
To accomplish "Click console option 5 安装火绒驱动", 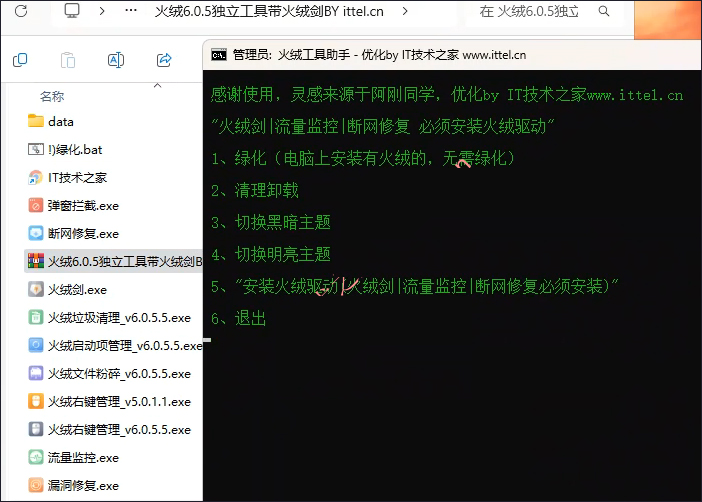I will [415, 287].
